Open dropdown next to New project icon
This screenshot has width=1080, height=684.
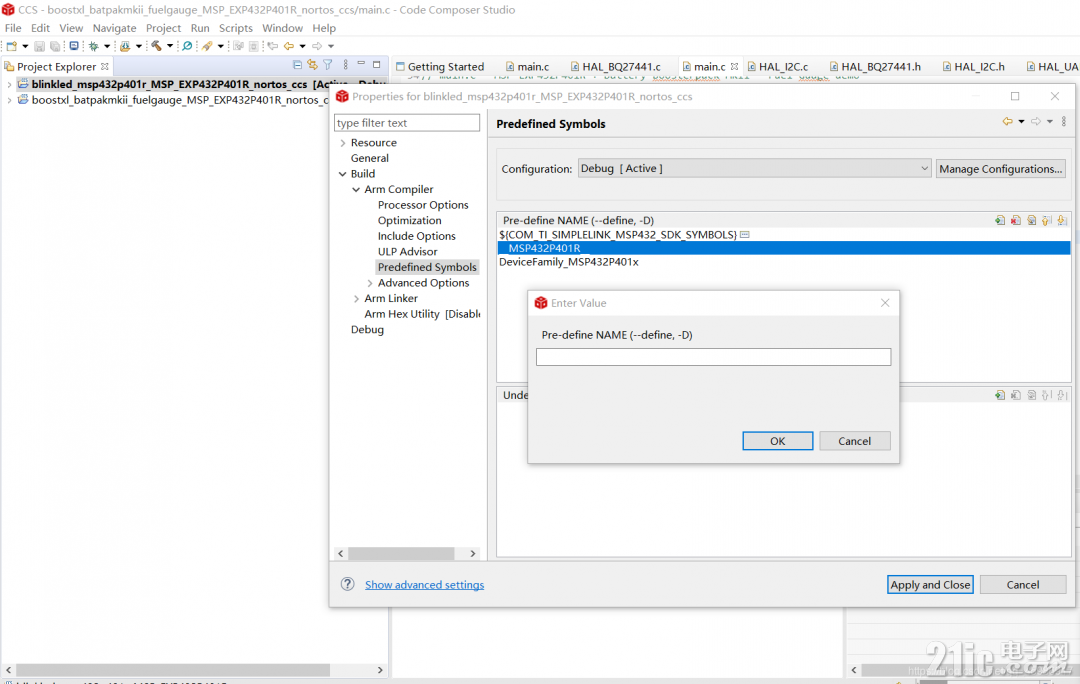(x=25, y=46)
